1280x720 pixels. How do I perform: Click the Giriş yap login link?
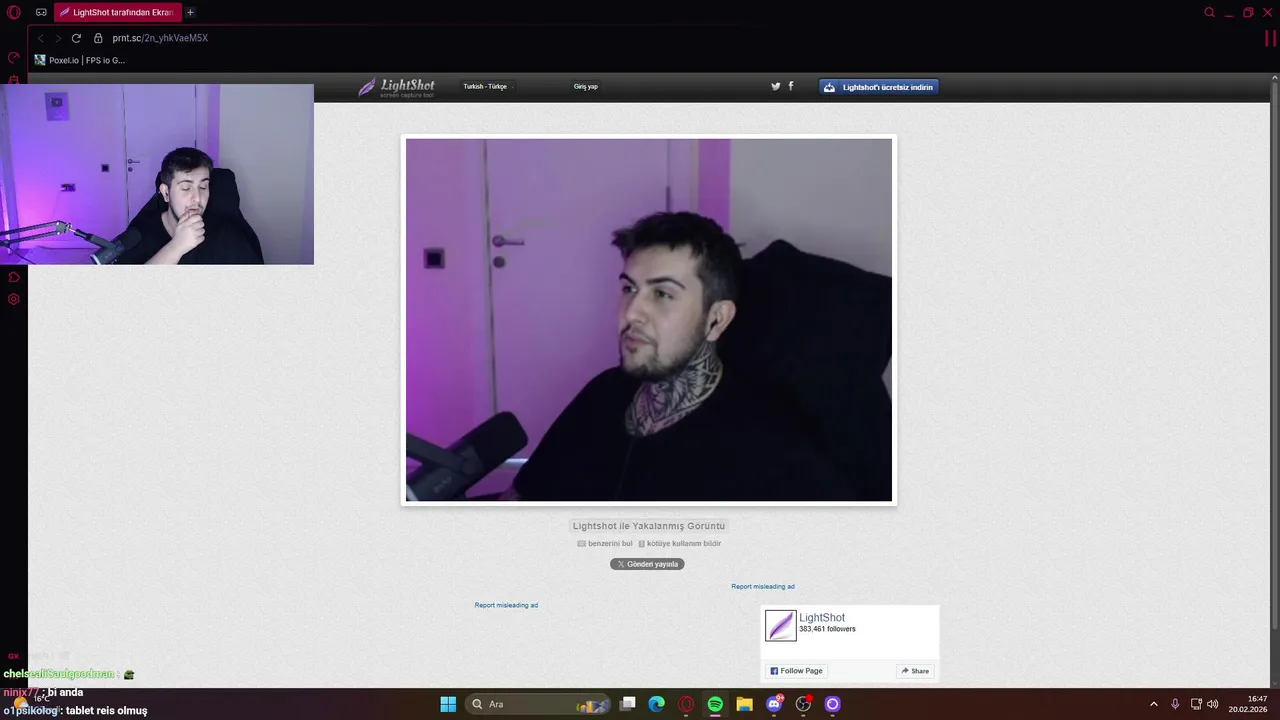[585, 87]
